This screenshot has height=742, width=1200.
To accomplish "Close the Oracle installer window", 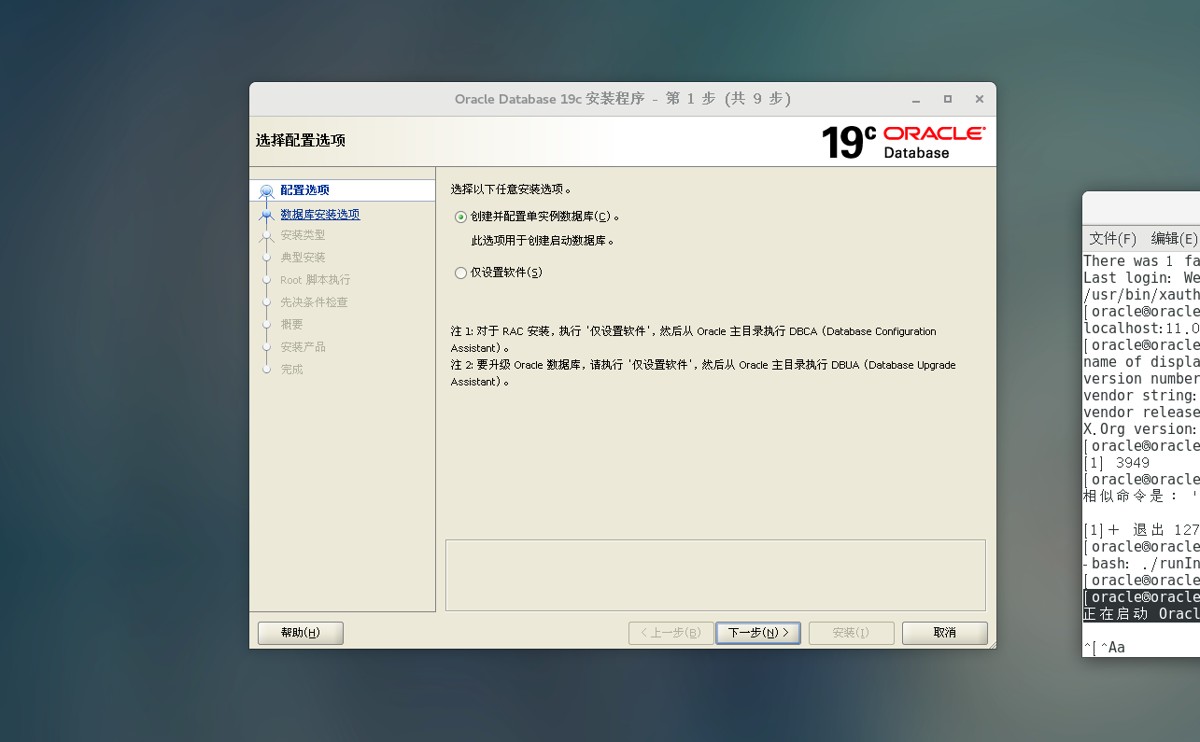I will [979, 99].
